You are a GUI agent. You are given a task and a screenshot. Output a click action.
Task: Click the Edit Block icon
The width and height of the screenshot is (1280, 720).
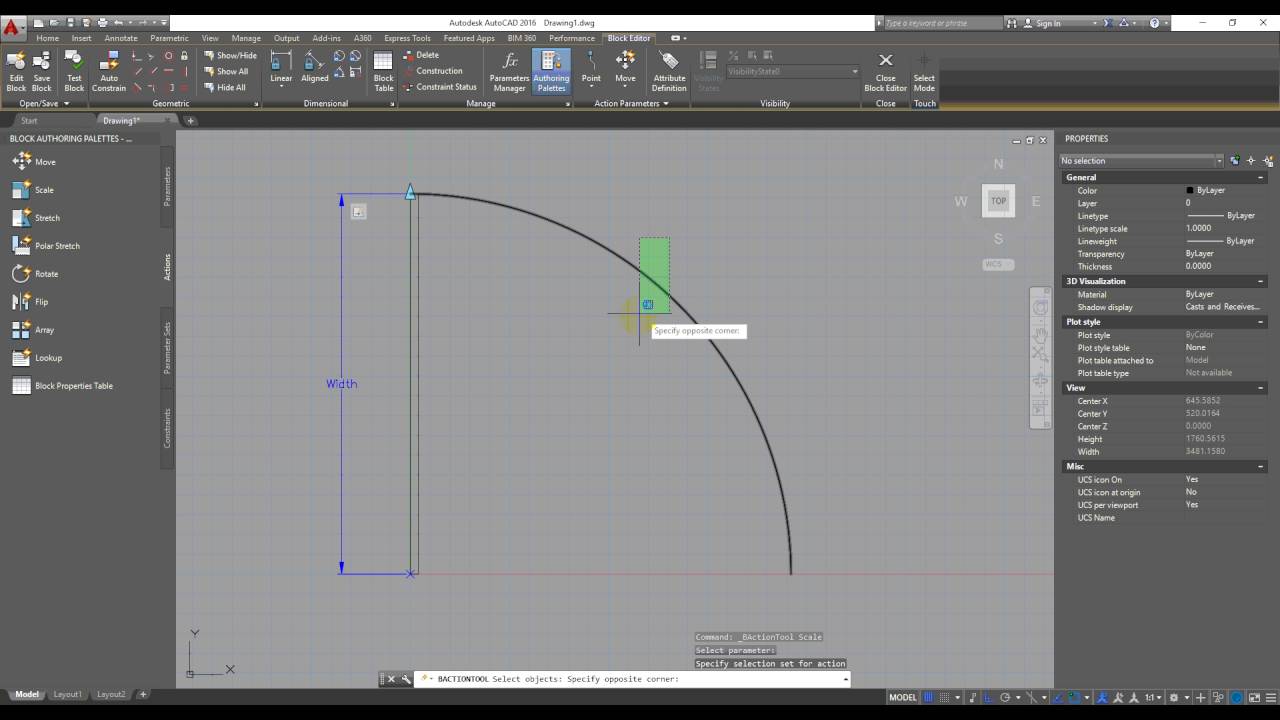tap(16, 71)
